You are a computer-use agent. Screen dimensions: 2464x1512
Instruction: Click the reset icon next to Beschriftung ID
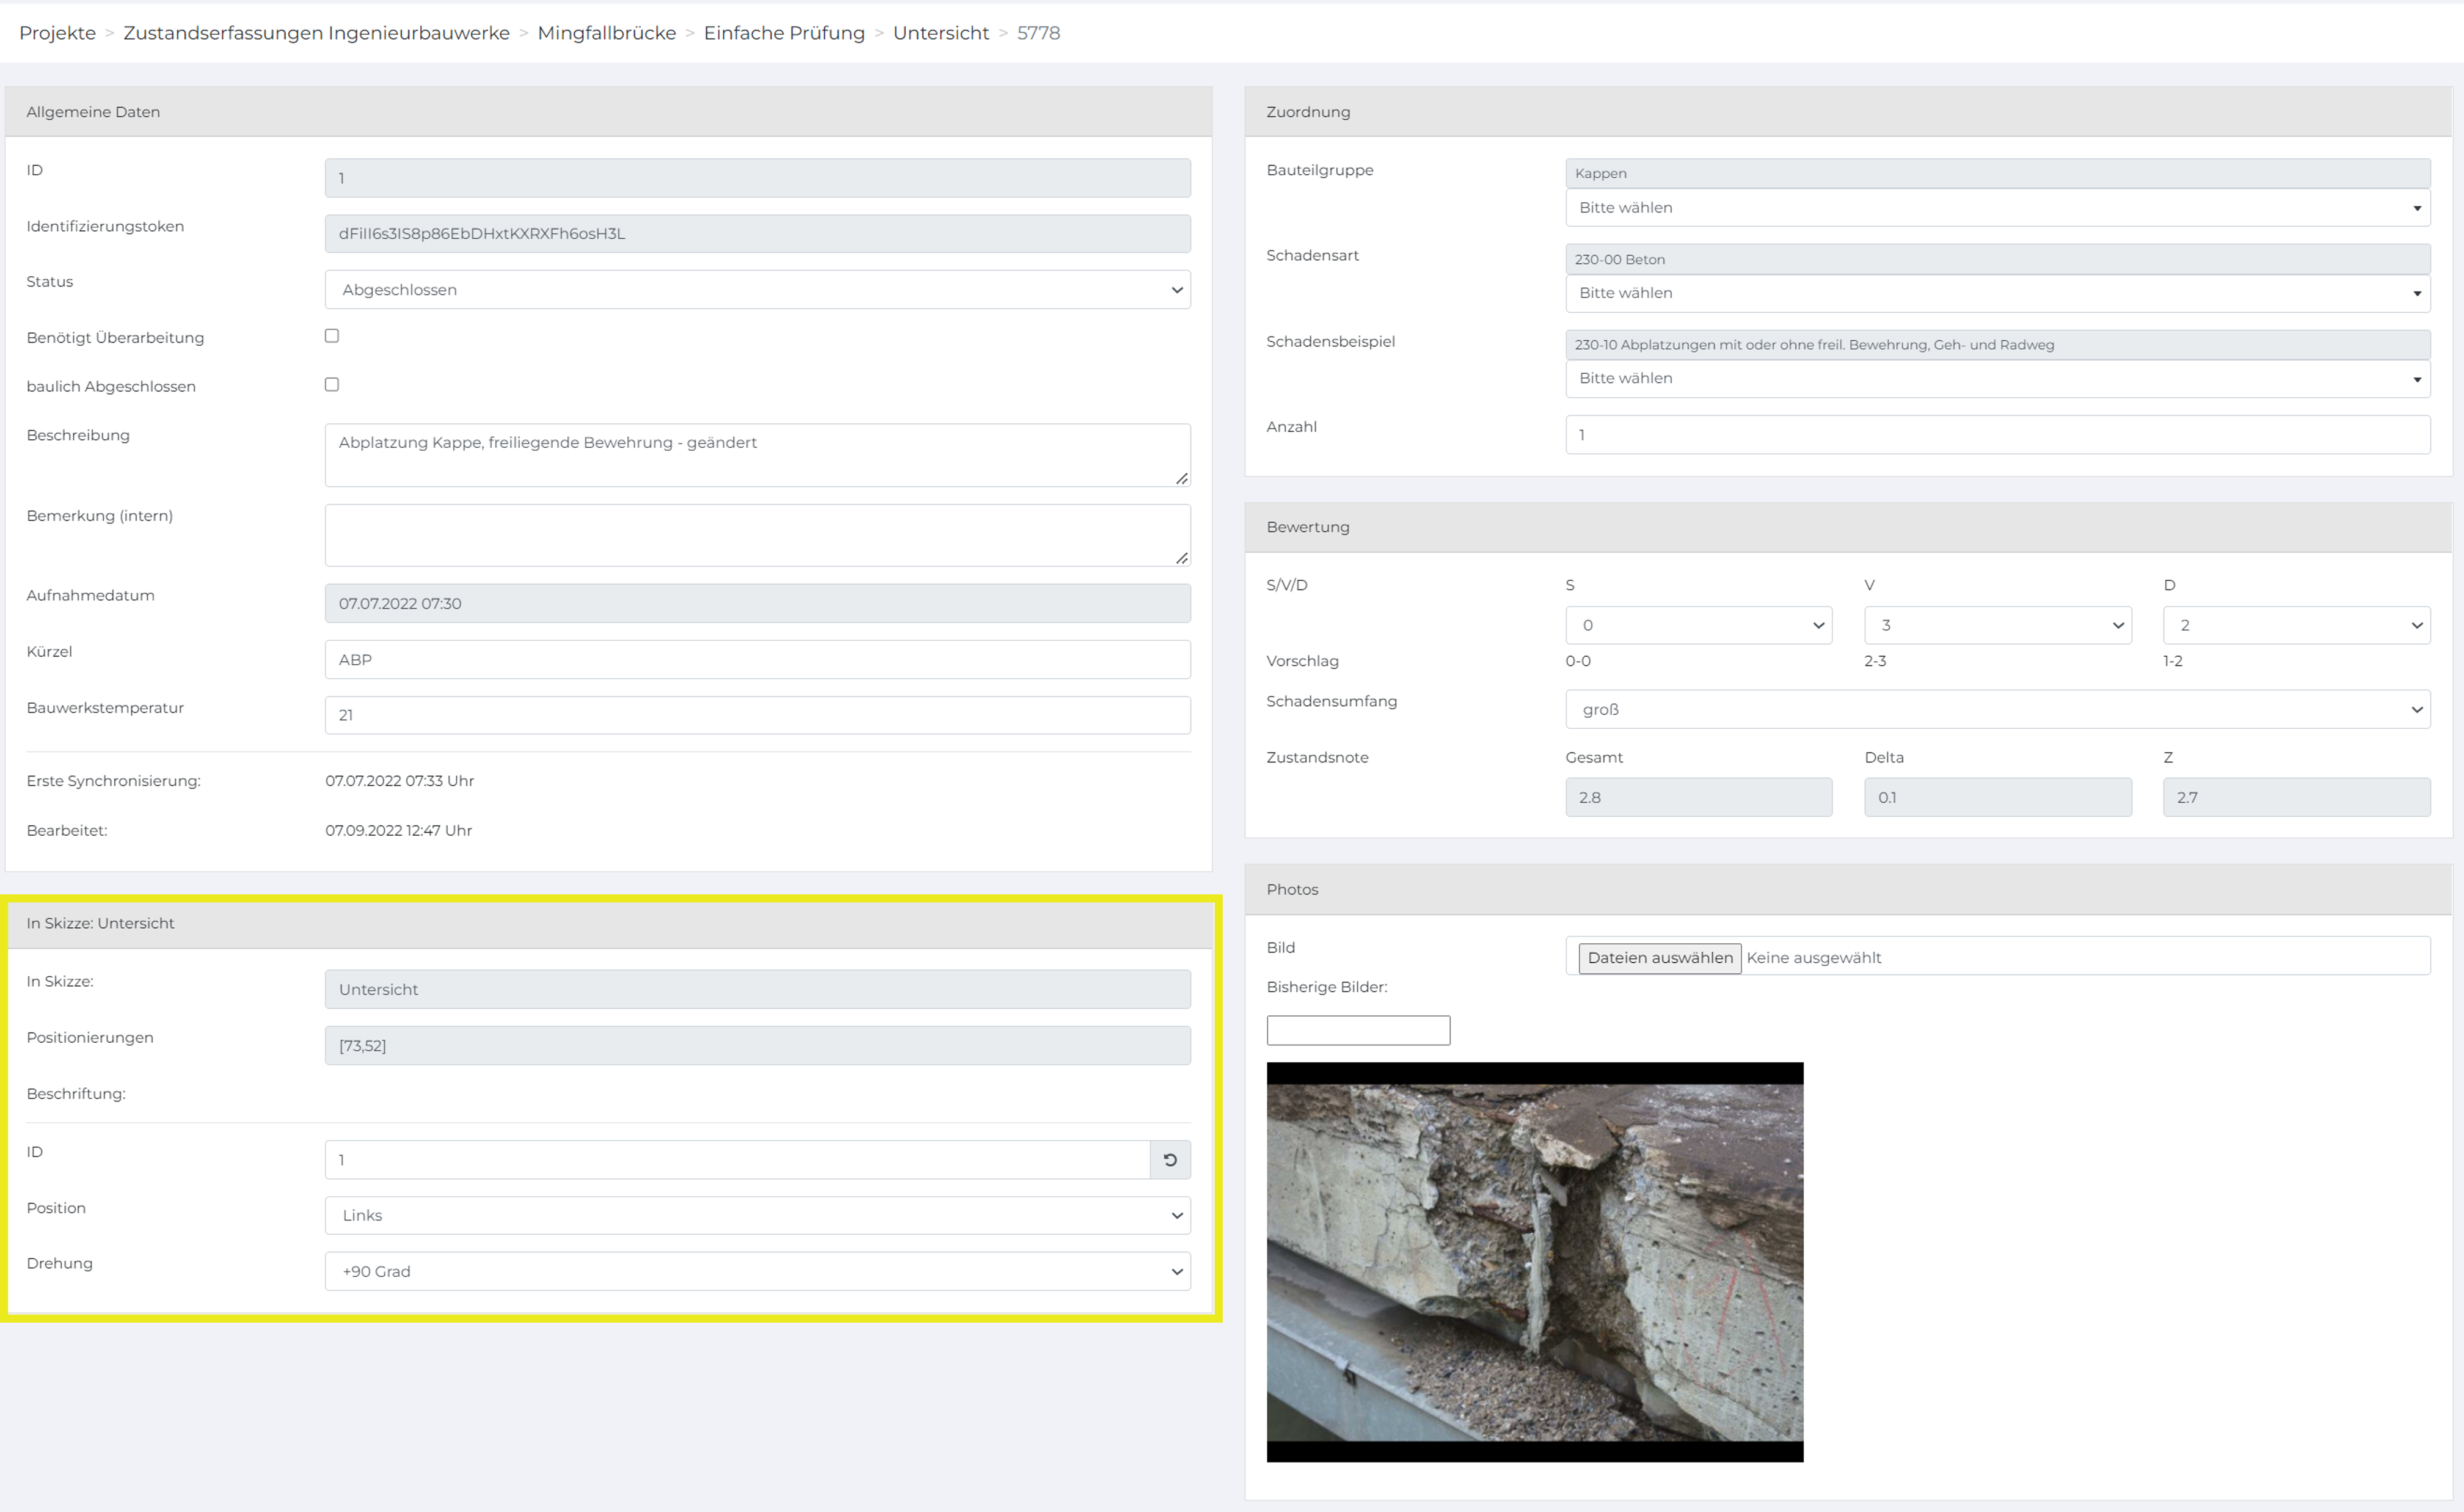tap(1170, 1160)
